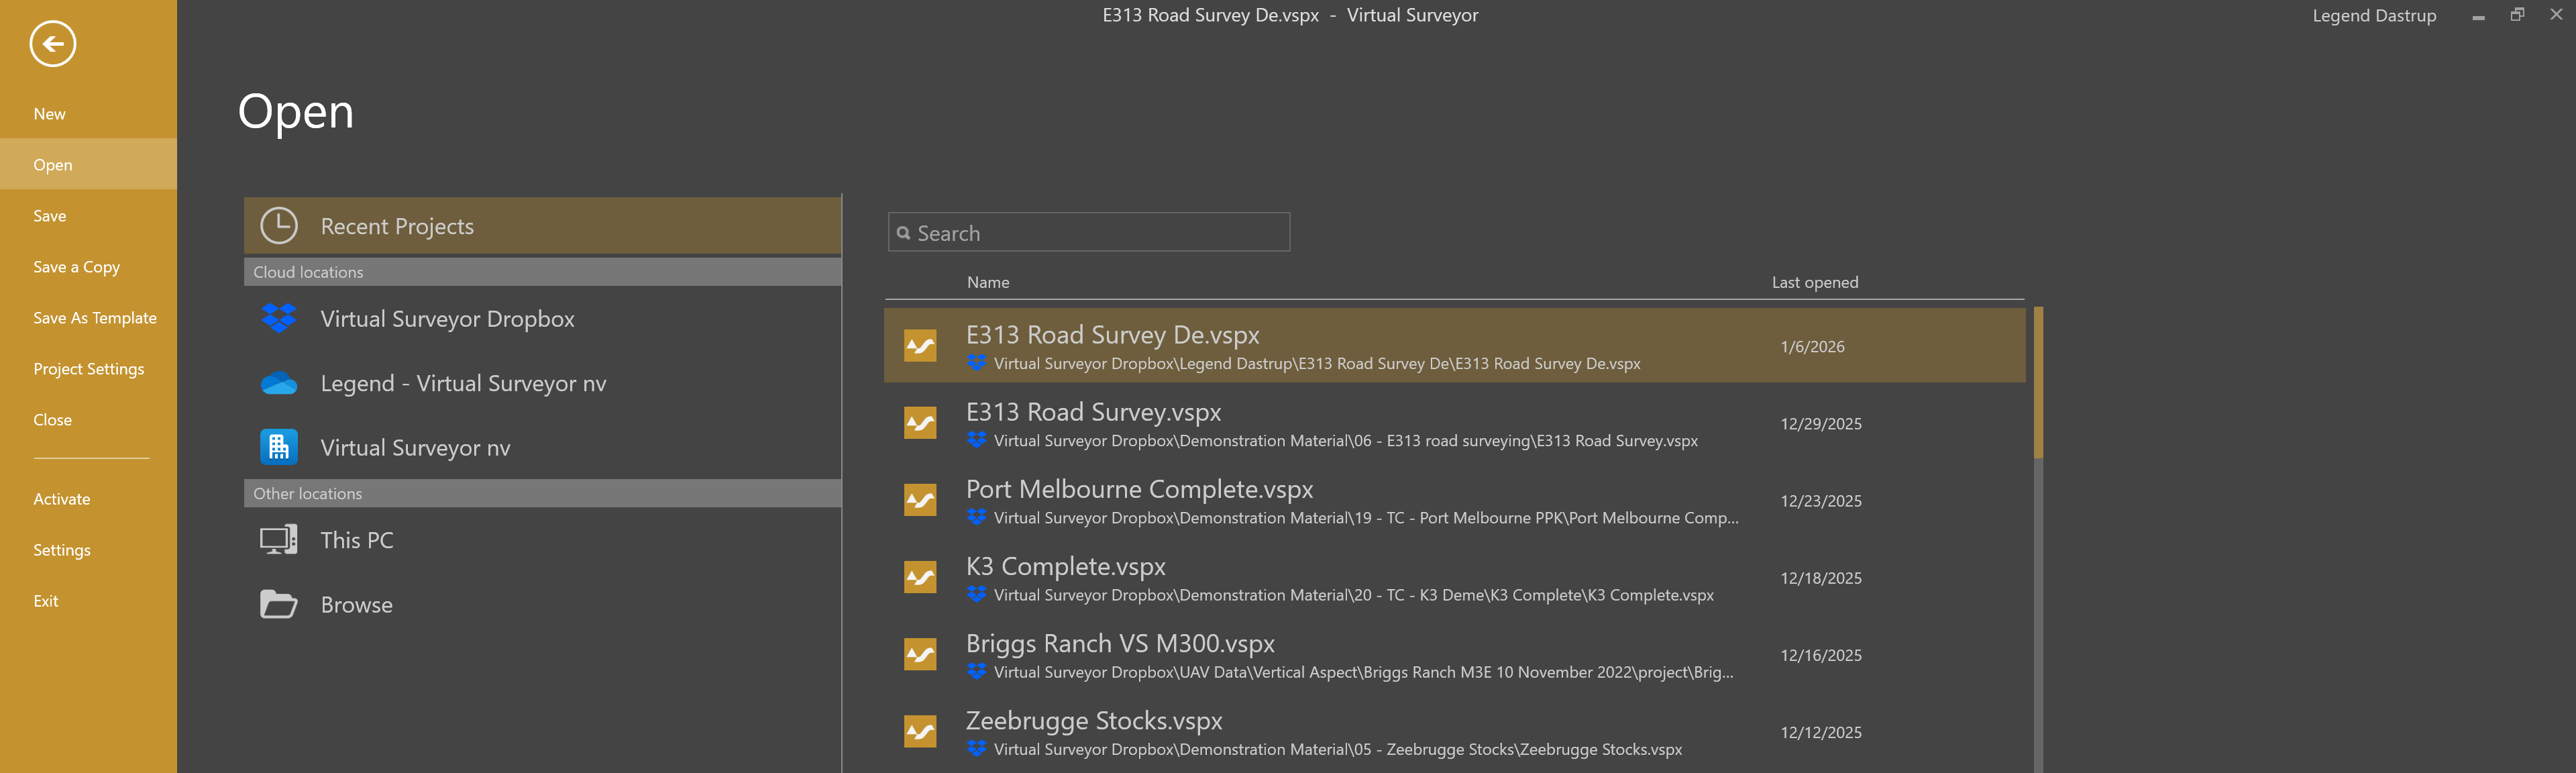Image resolution: width=2576 pixels, height=773 pixels.
Task: Click the recent projects list scrollbar
Action: click(x=2038, y=383)
